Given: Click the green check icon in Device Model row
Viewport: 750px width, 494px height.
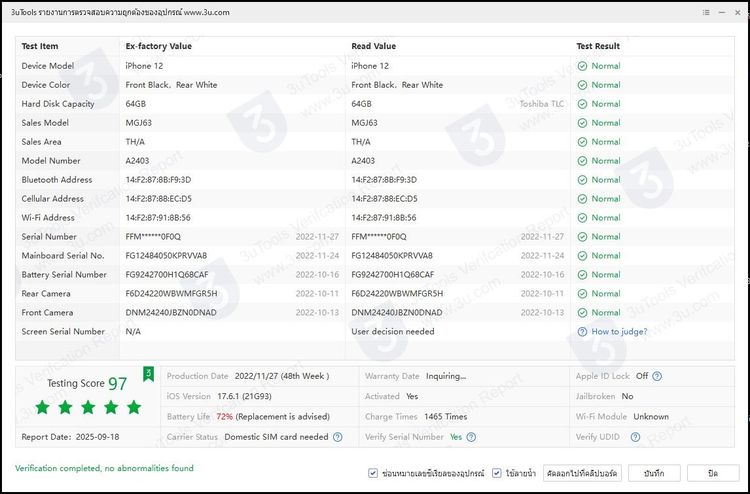Looking at the screenshot, I should click(x=582, y=66).
